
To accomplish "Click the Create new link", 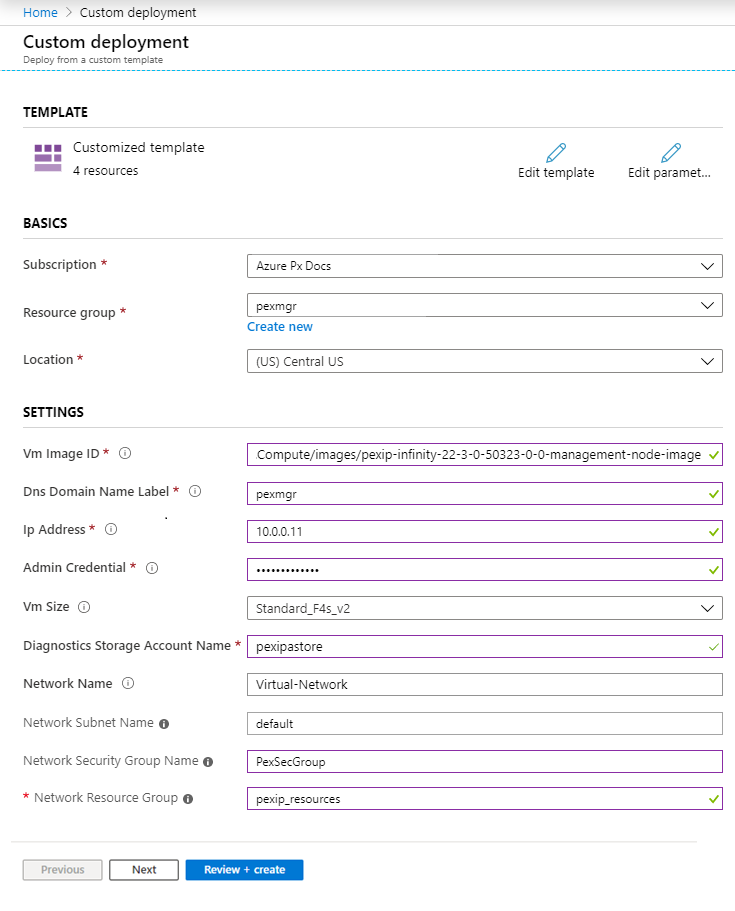I will click(280, 327).
